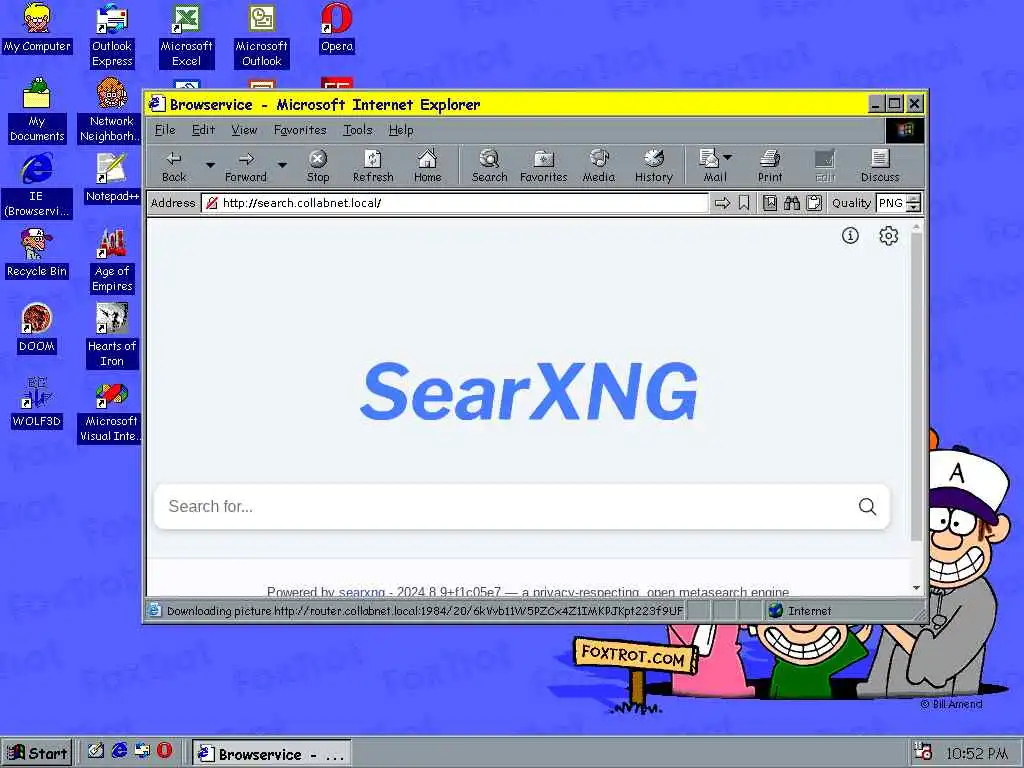Click the clipboard icon in address bar
Viewport: 1024px width, 768px height.
click(x=814, y=203)
